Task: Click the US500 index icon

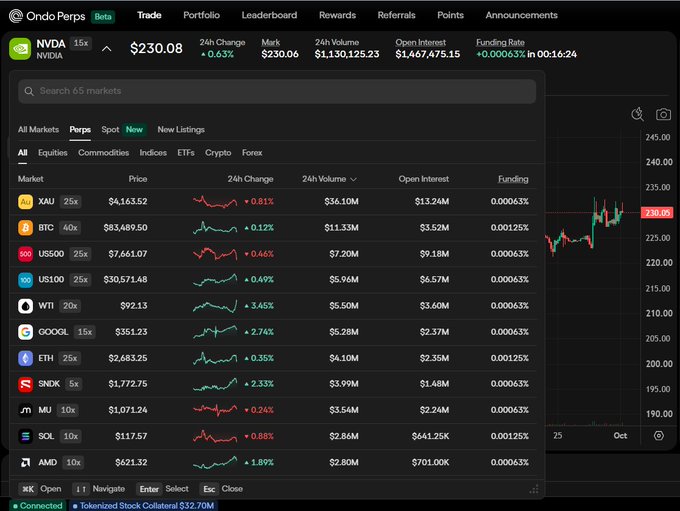Action: point(25,254)
